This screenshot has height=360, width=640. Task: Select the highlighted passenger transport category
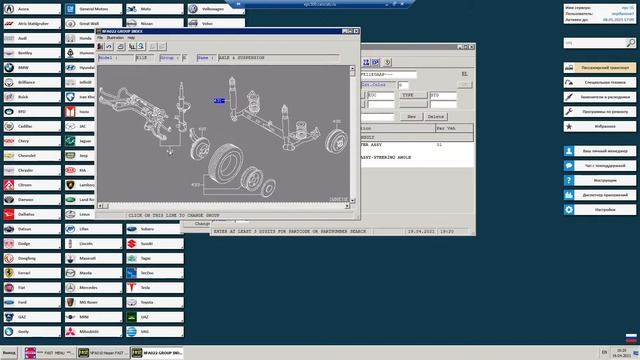(600, 68)
